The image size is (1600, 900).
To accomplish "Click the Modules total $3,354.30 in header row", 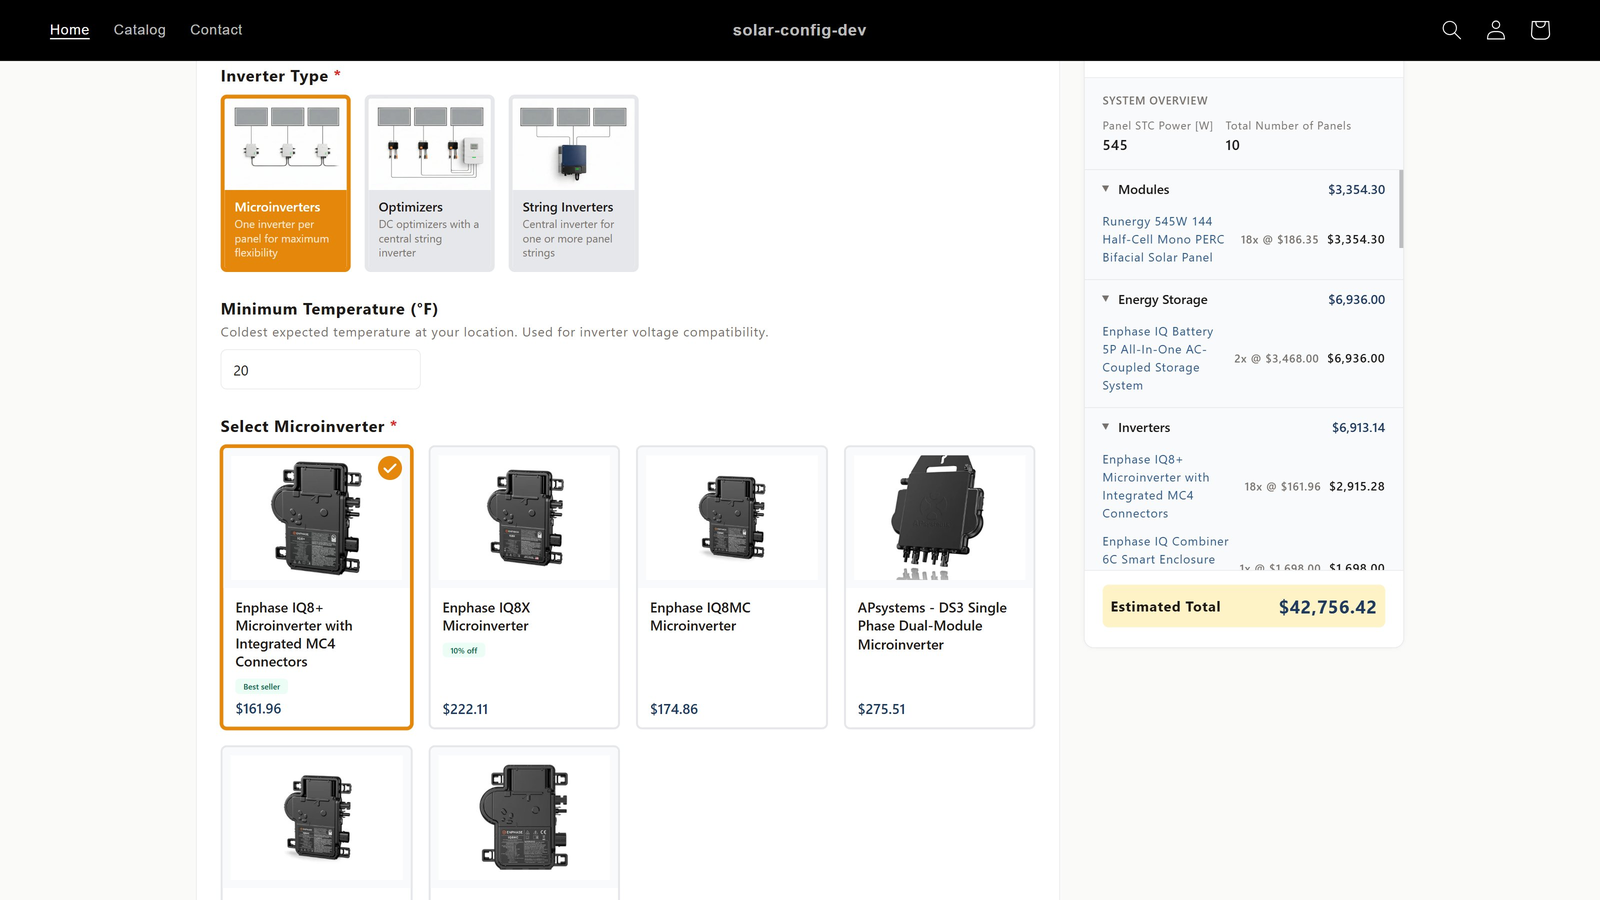I will pos(1356,189).
